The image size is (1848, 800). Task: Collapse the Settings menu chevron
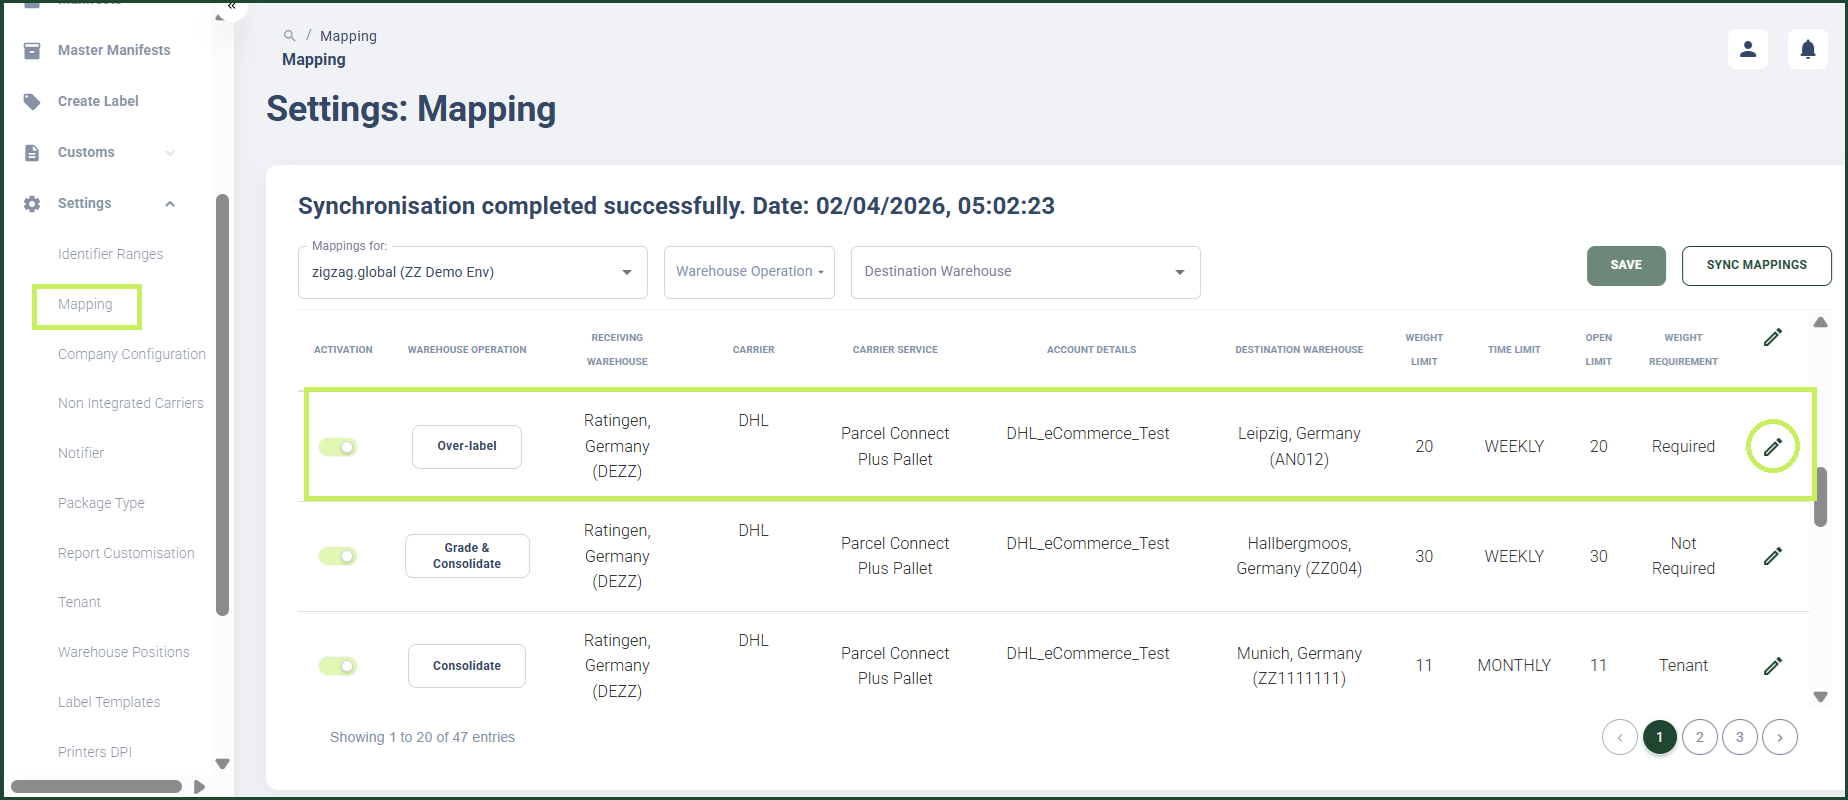point(170,204)
